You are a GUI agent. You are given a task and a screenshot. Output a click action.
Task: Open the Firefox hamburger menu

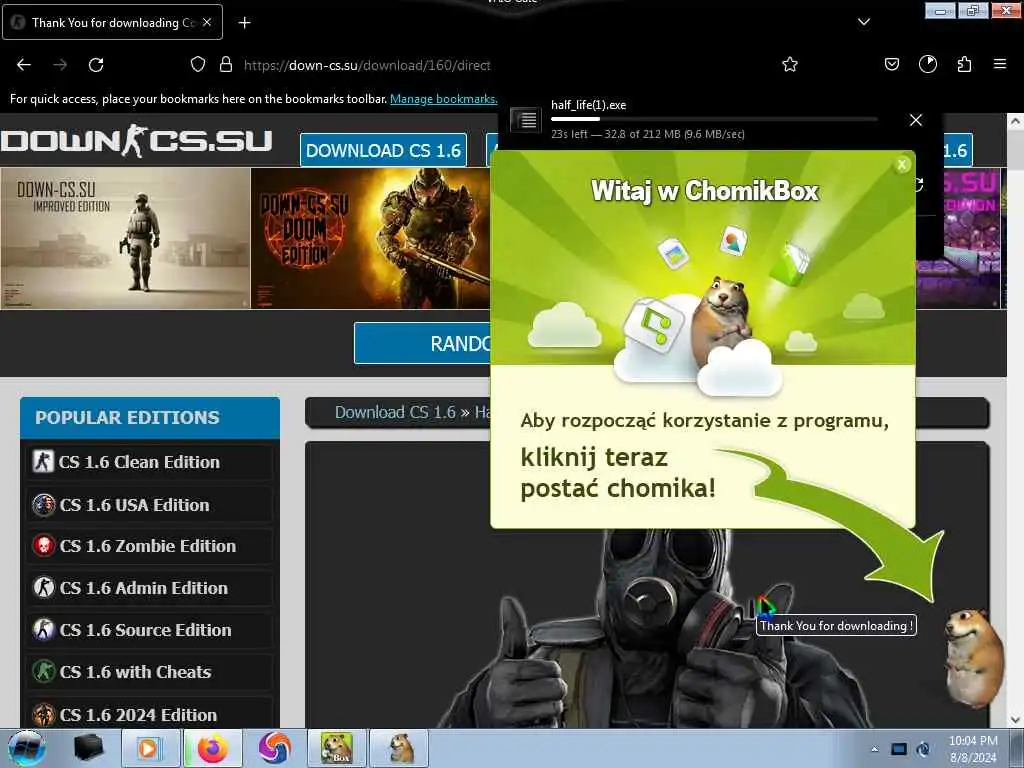(1000, 64)
